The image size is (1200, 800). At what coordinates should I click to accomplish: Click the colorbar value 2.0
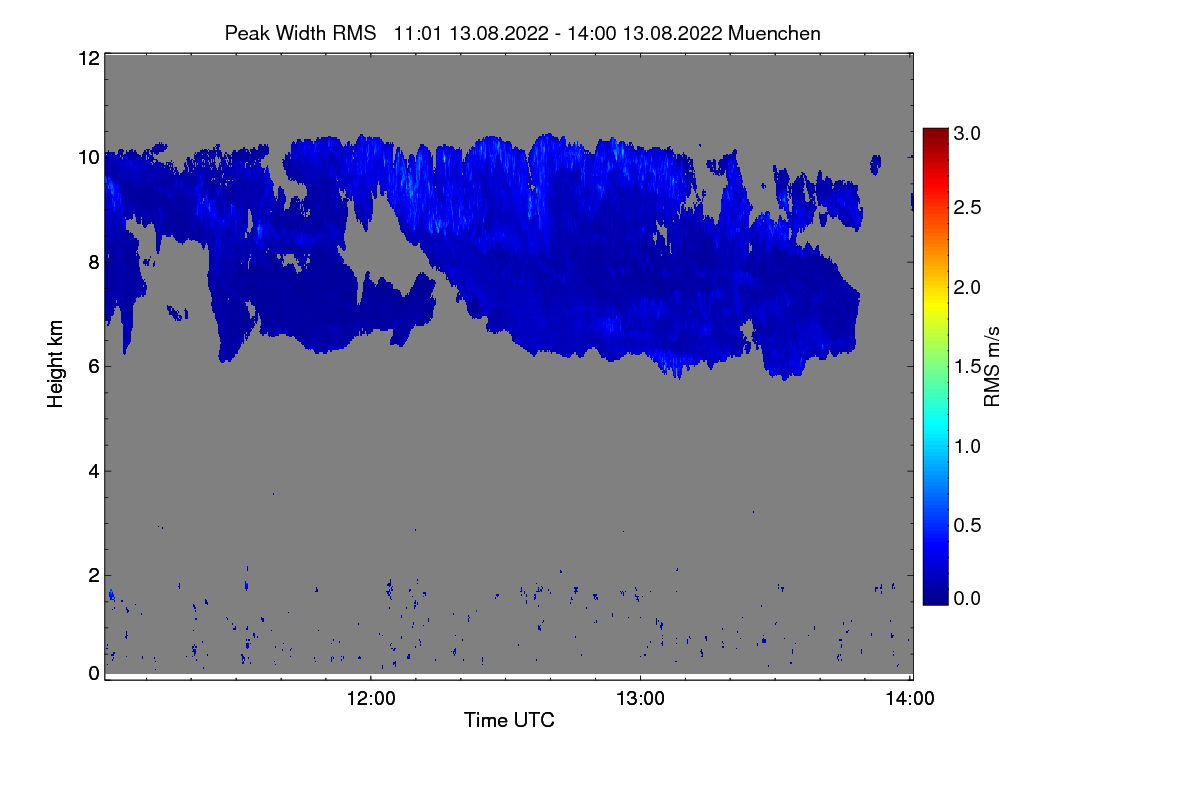click(x=965, y=287)
